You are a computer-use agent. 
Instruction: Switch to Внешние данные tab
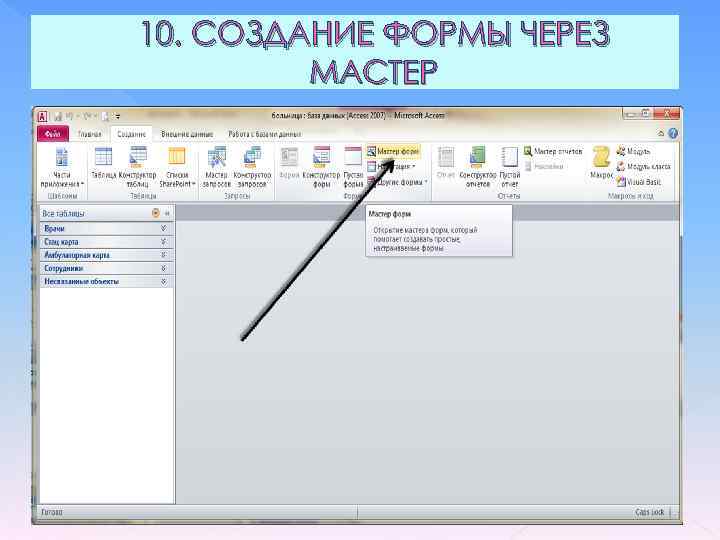click(187, 134)
